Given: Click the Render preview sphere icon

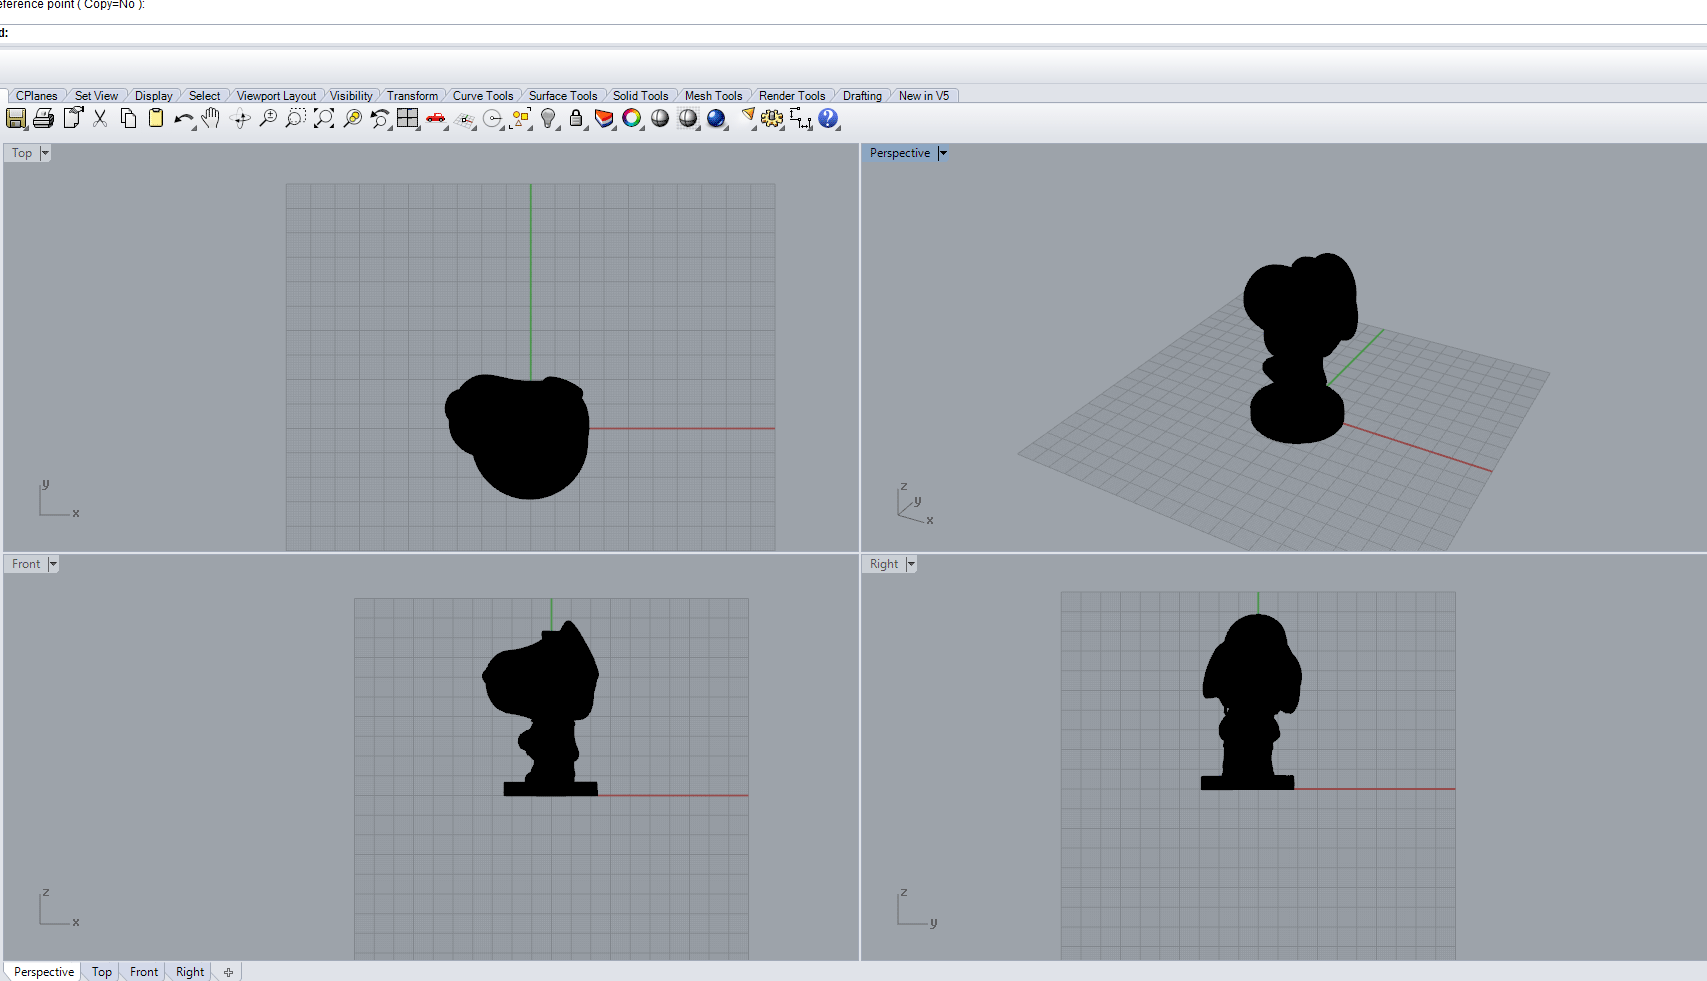Looking at the screenshot, I should [x=688, y=118].
